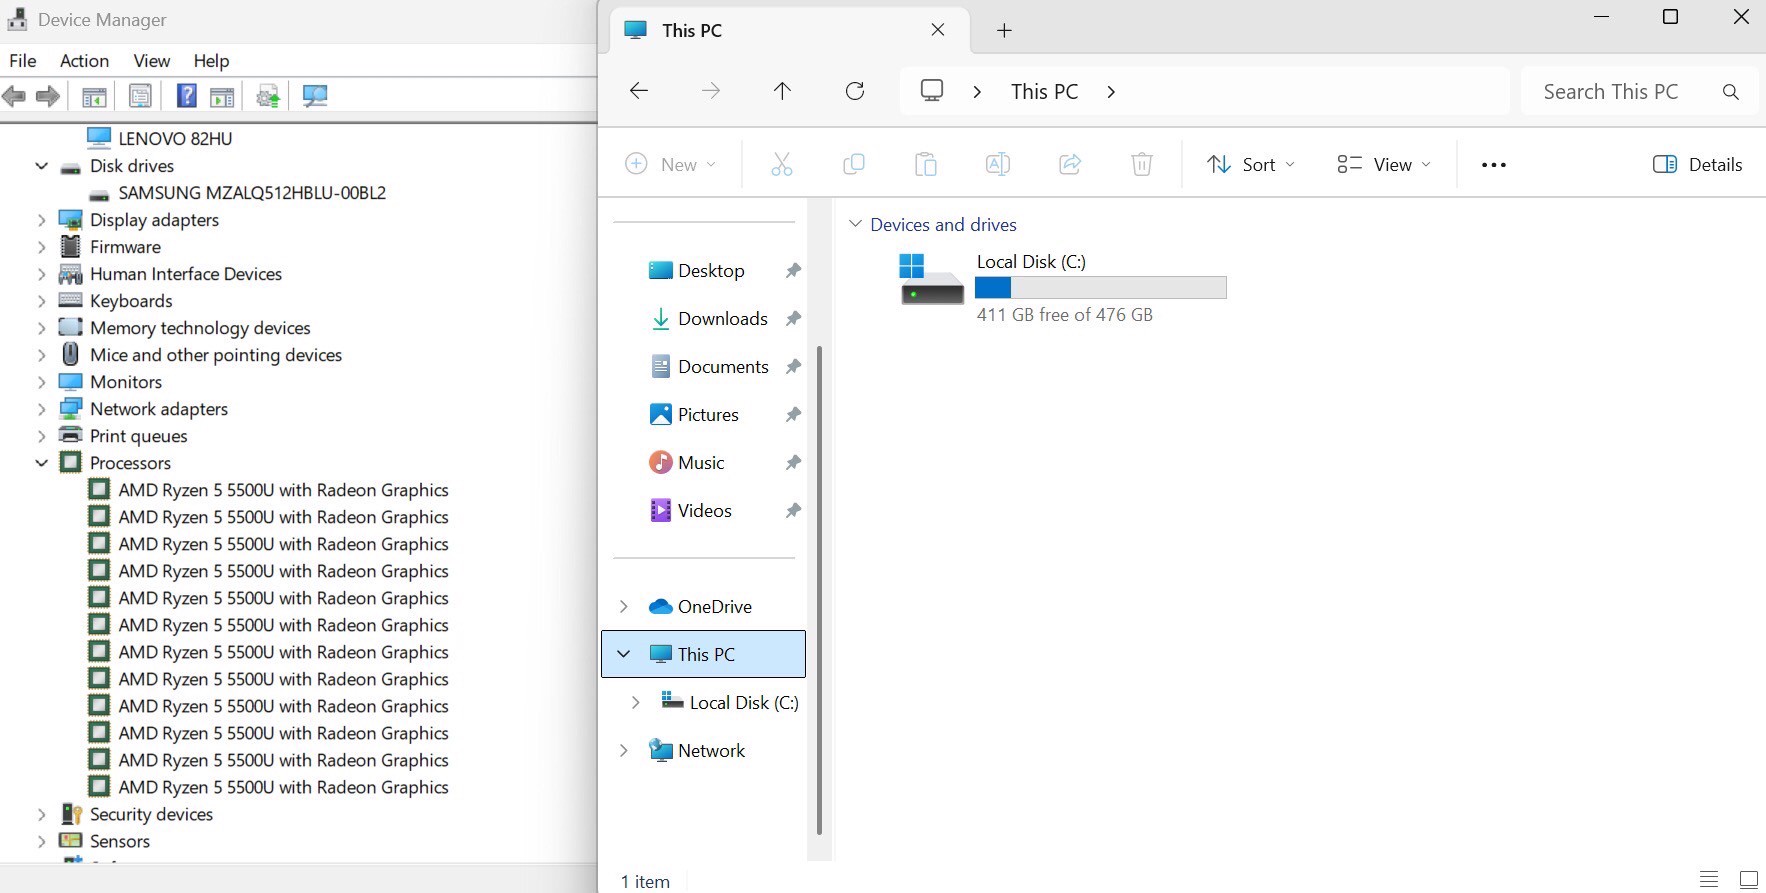
Task: Expand the OneDrive tree node
Action: (x=624, y=607)
